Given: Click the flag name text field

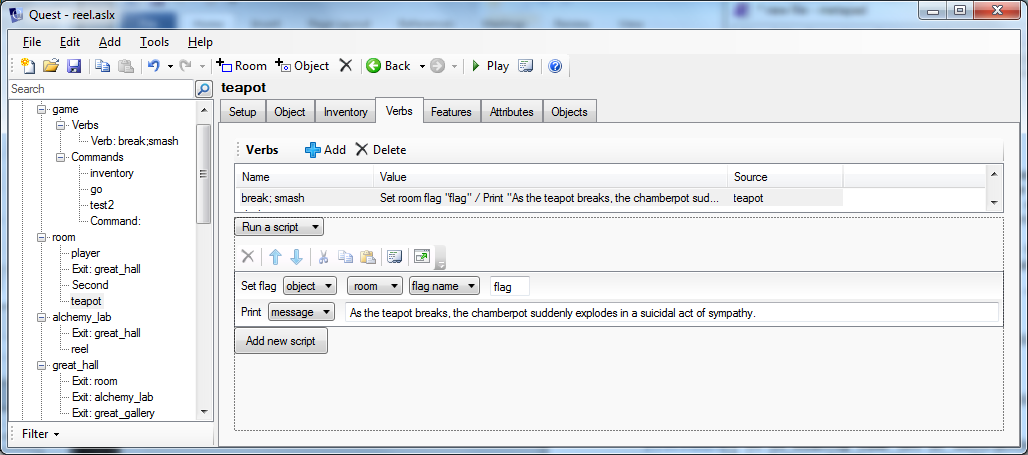Looking at the screenshot, I should point(510,287).
